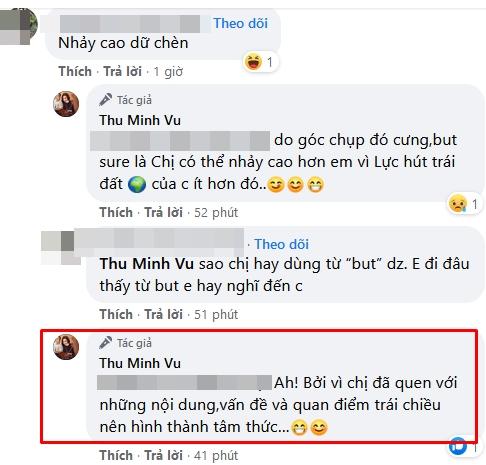Viewport: 486px width, 465px height.
Task: Reply to the "Nhảy cao dữ chèn" comment
Action: tap(122, 71)
